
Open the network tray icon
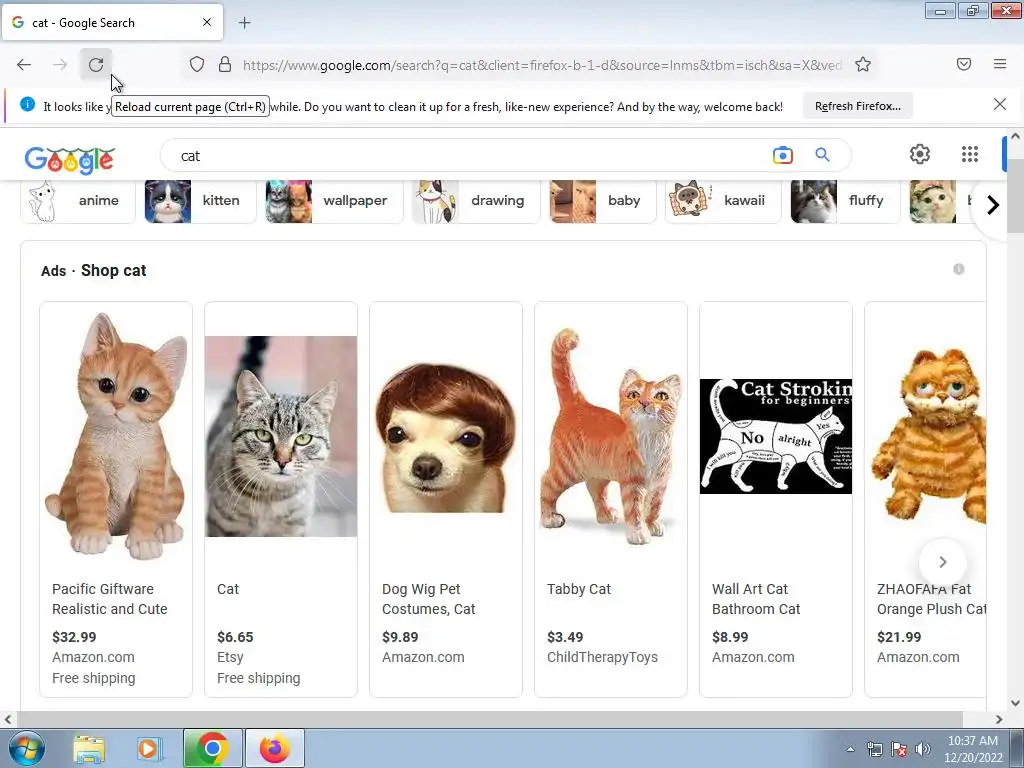874,749
